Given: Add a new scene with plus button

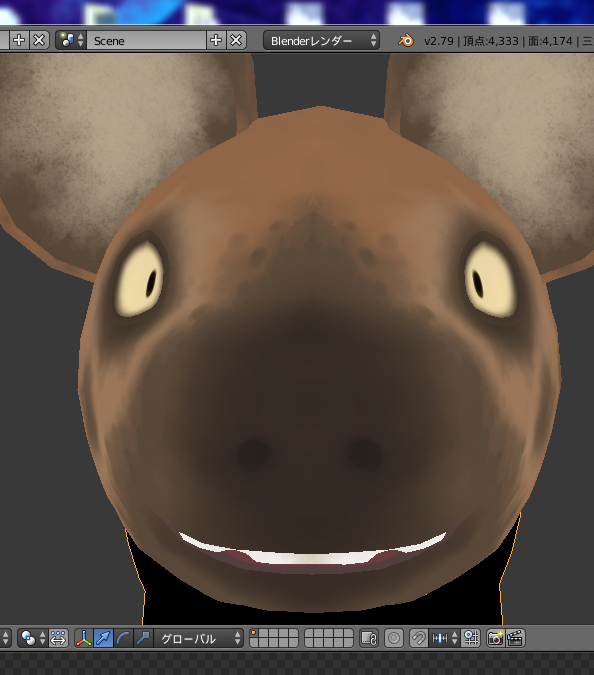Looking at the screenshot, I should tap(216, 40).
